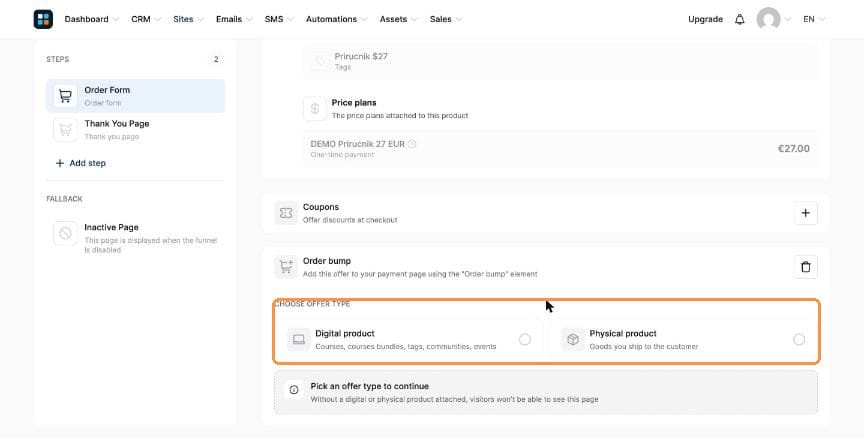
Task: Delete the Order bump with trash icon
Action: click(x=806, y=267)
